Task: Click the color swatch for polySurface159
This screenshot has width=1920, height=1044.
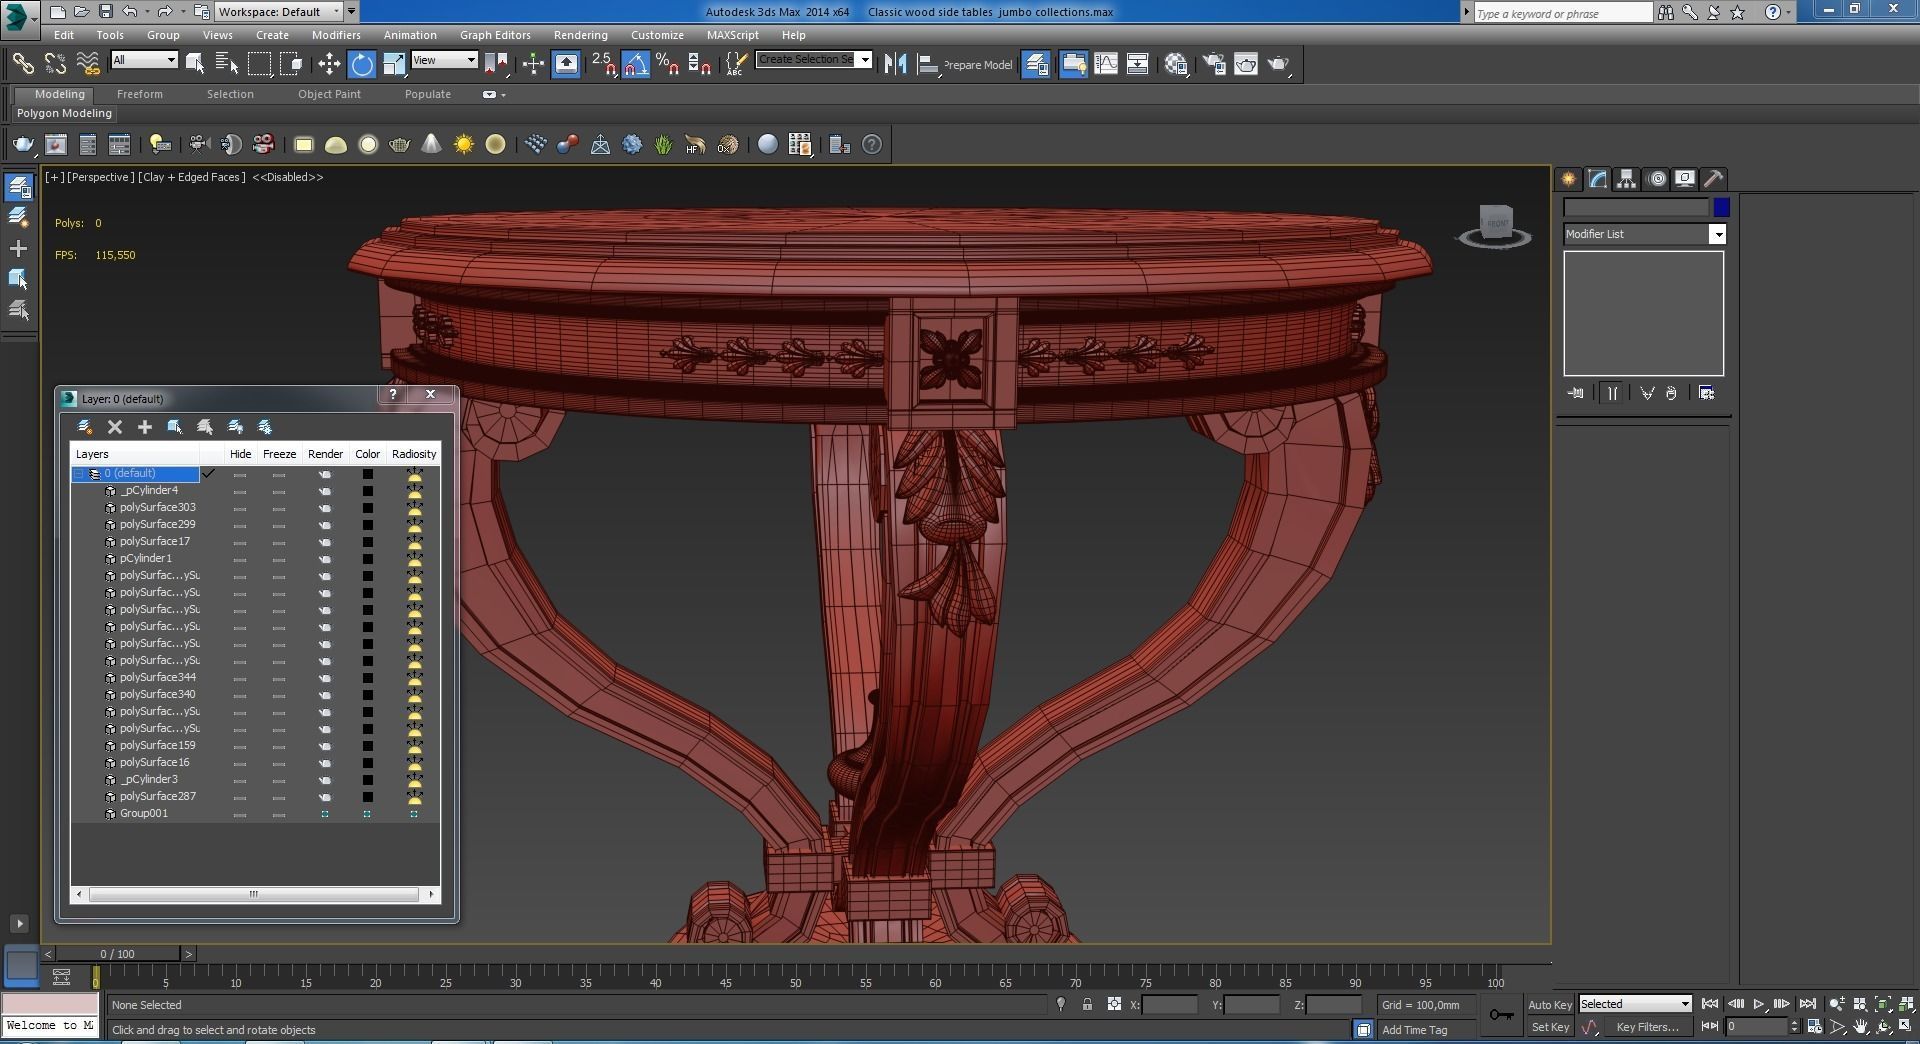Action: (x=367, y=746)
